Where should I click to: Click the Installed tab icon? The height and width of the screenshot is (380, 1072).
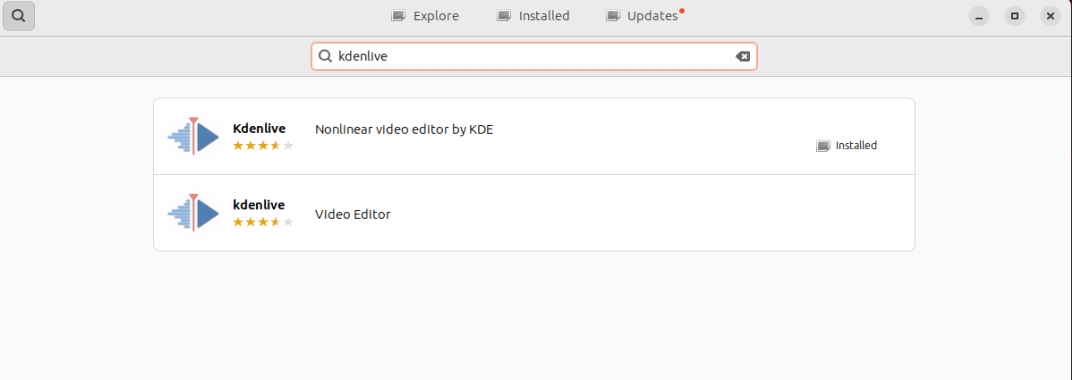[x=504, y=16]
